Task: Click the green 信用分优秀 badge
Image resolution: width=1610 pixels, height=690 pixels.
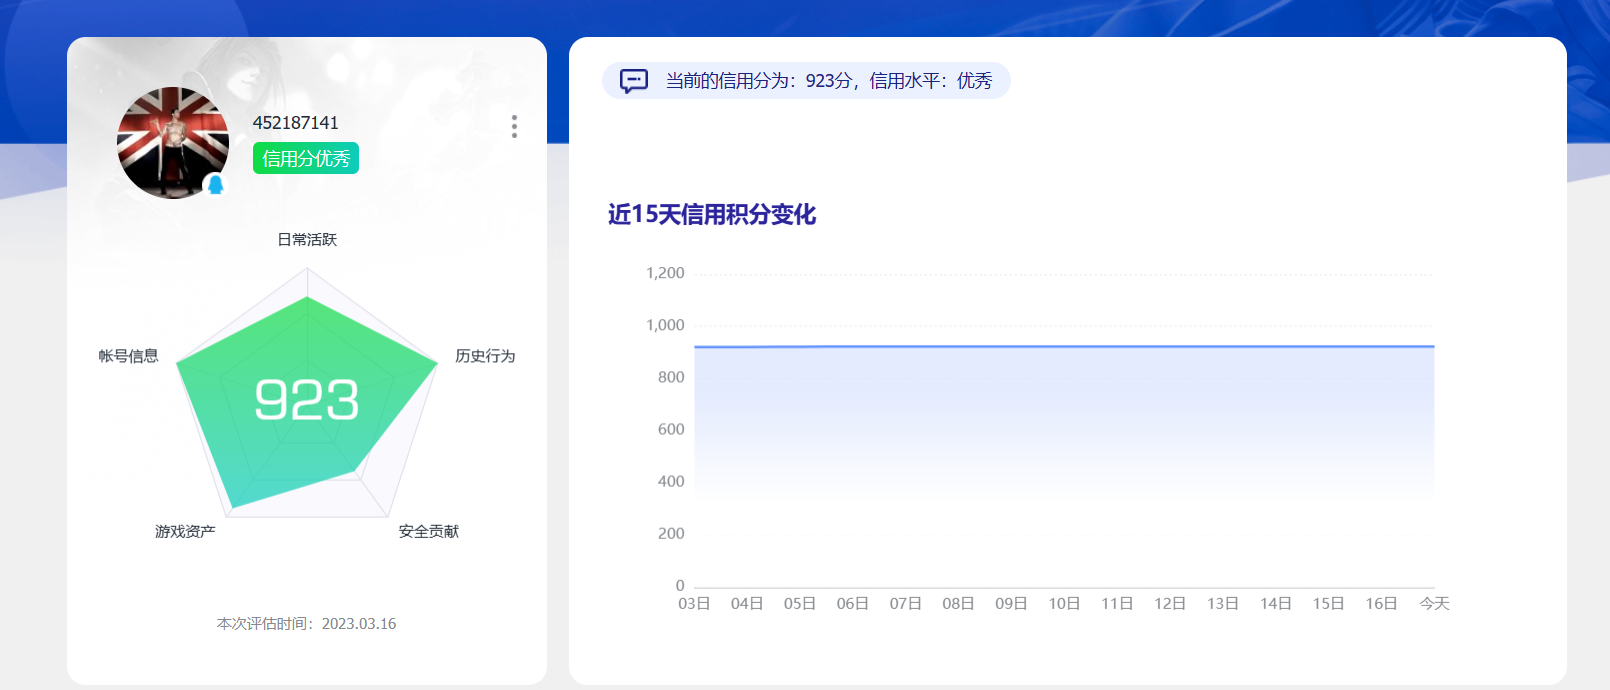Action: [x=306, y=158]
